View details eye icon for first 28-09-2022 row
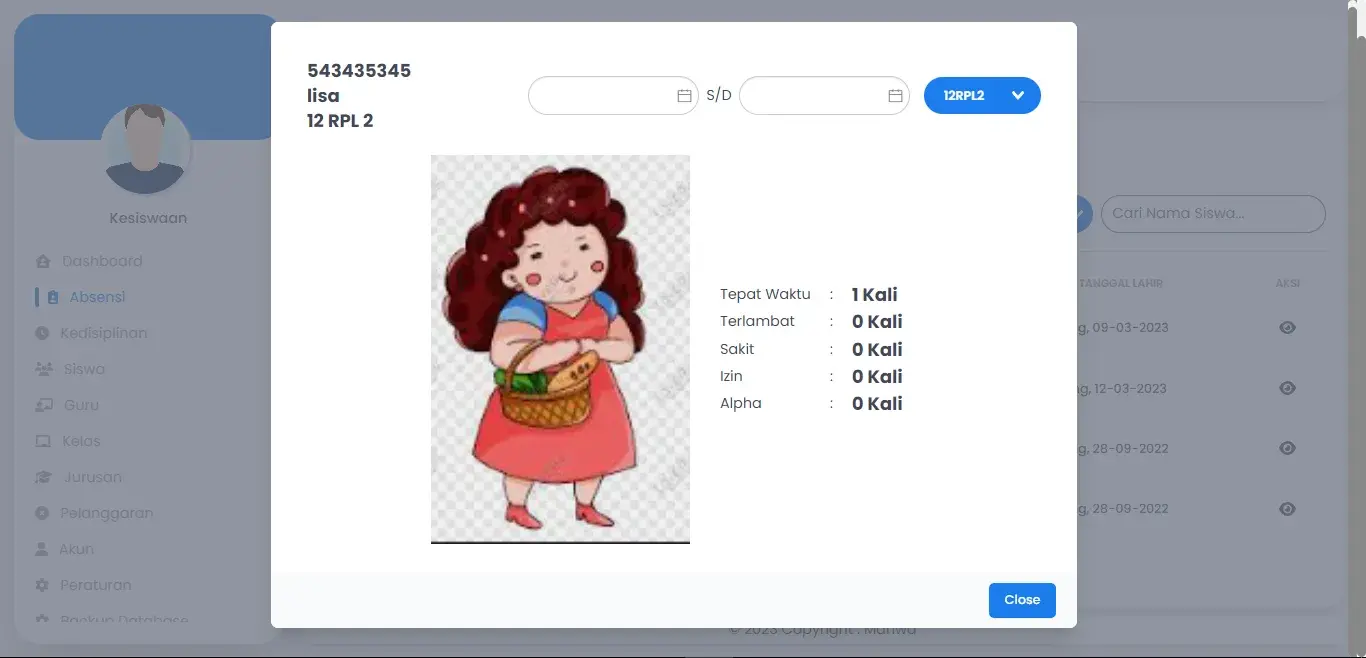The width and height of the screenshot is (1366, 658). (1288, 448)
